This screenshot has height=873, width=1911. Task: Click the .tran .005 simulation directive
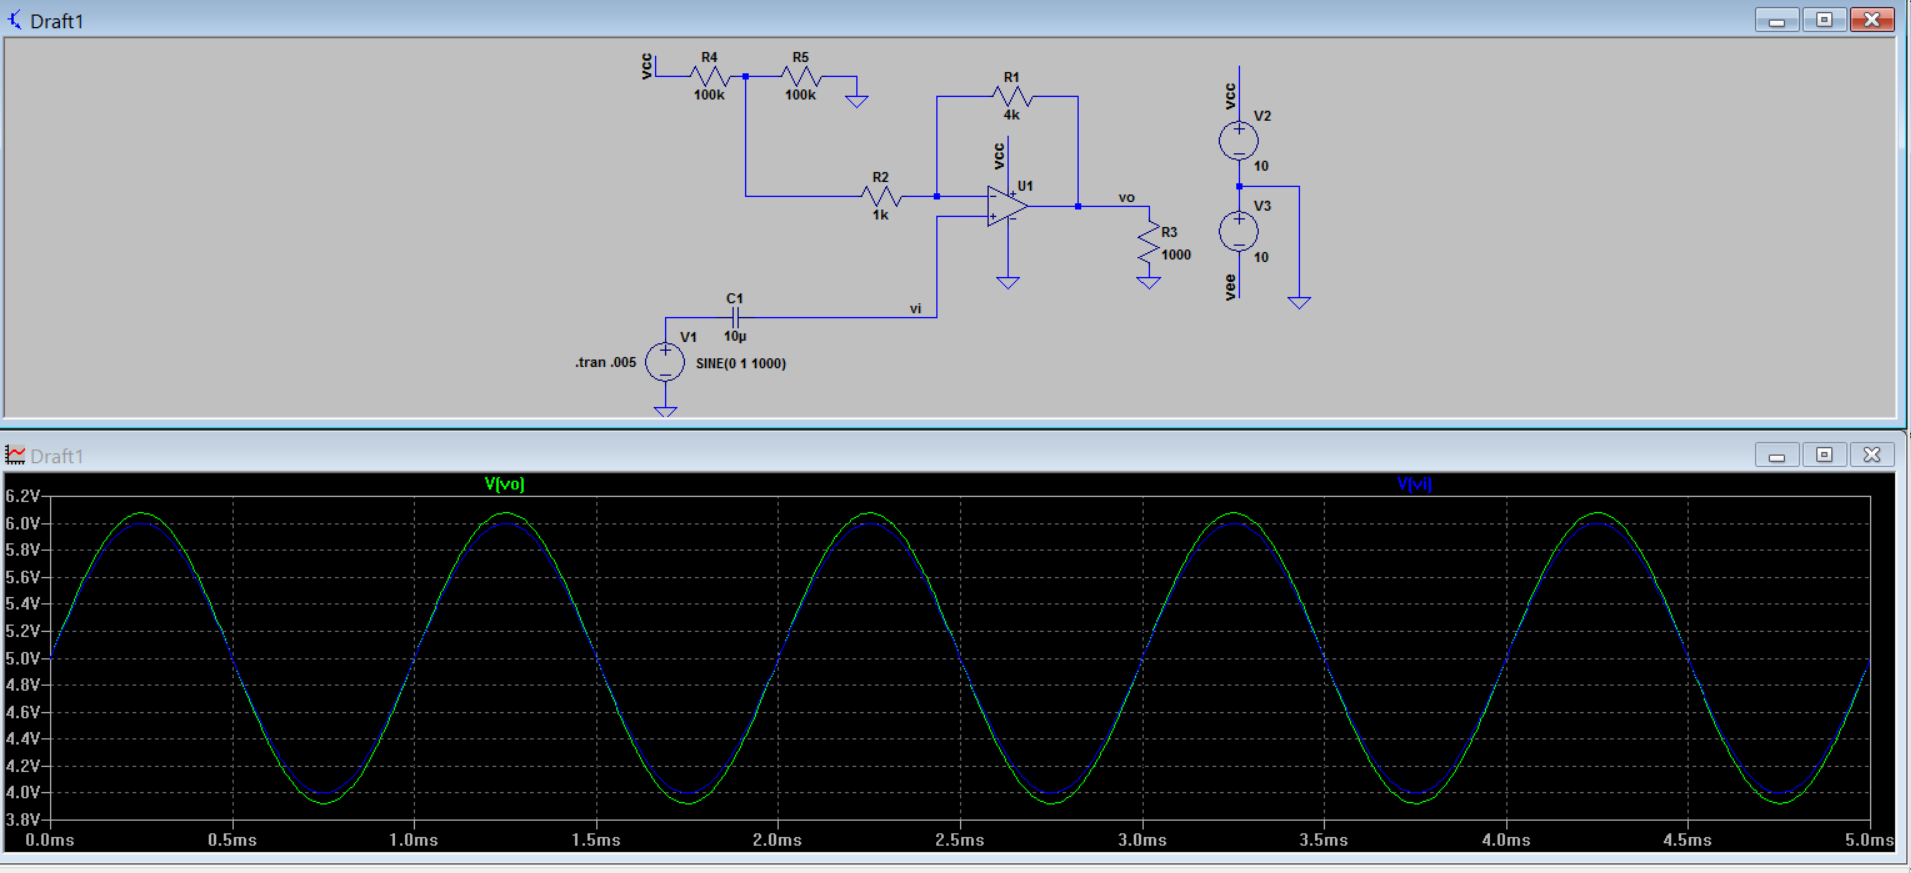tap(605, 362)
